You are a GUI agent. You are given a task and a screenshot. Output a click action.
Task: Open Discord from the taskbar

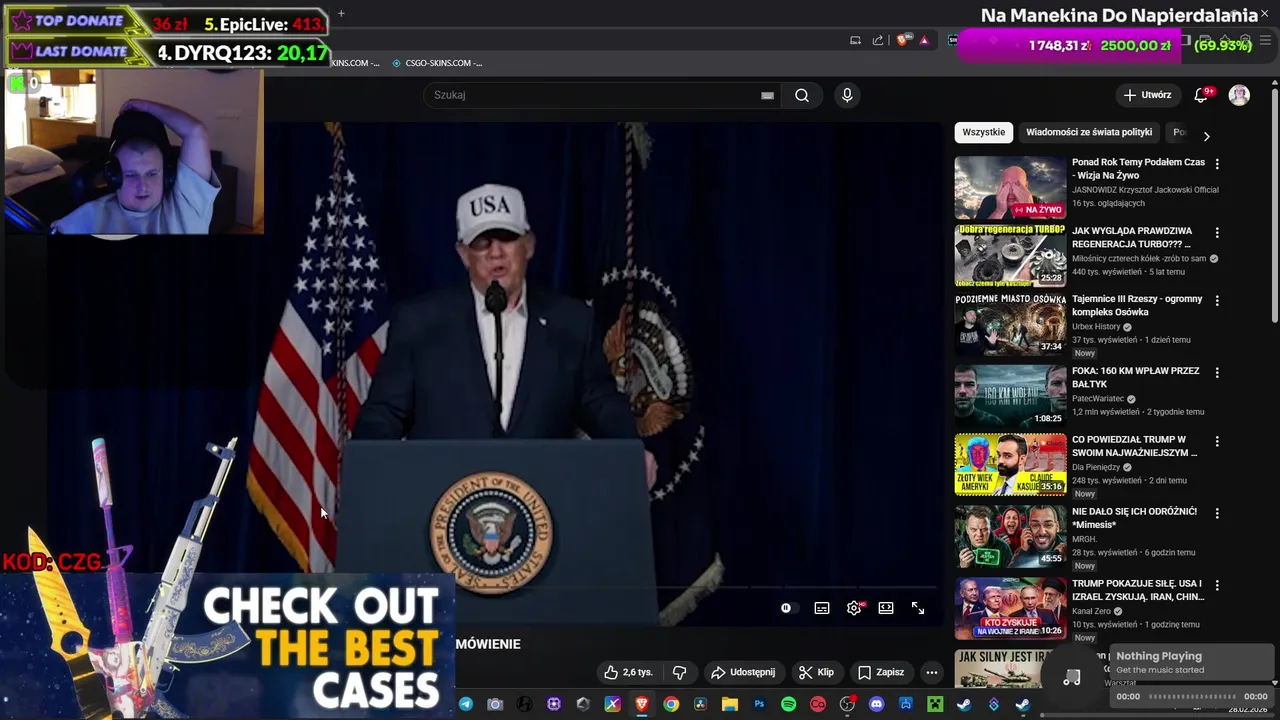pos(877,704)
